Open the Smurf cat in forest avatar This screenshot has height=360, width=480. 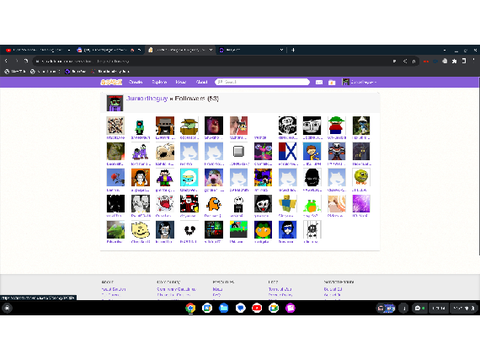(x=361, y=126)
